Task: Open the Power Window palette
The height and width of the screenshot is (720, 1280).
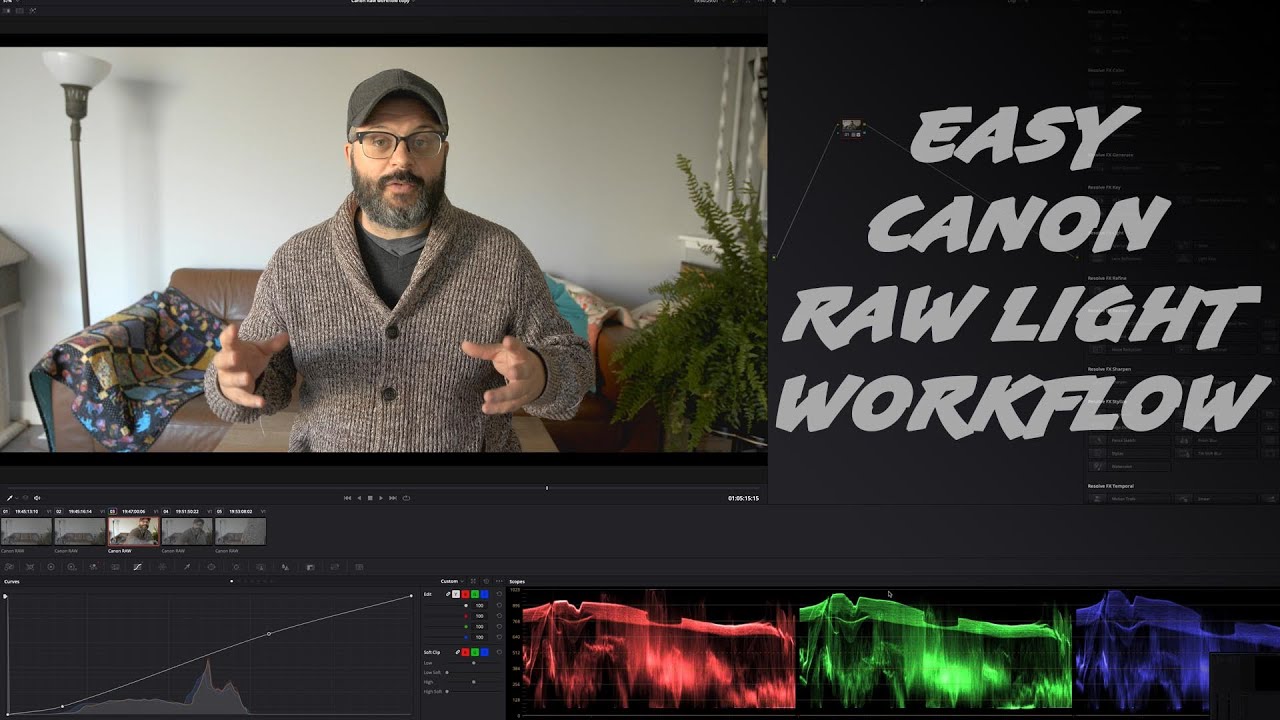Action: [211, 567]
